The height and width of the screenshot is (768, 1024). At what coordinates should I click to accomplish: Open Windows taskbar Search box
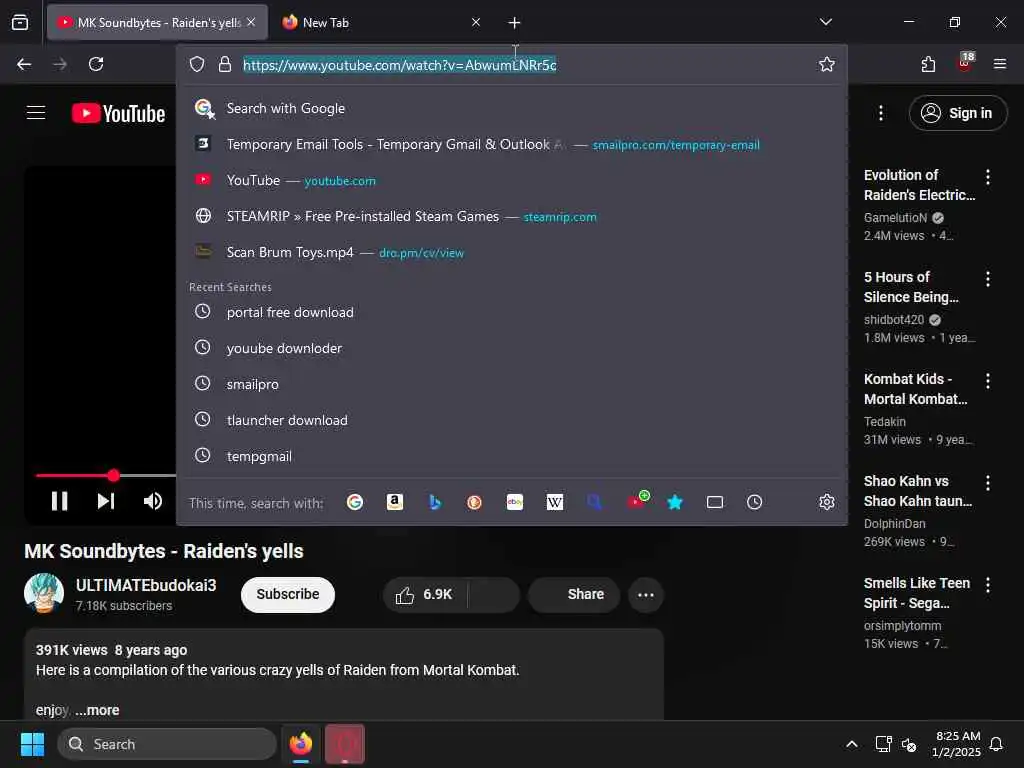pos(167,744)
